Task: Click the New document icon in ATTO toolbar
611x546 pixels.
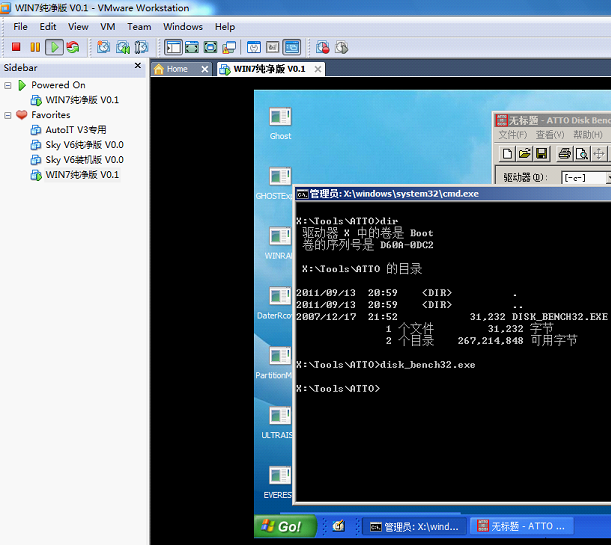Action: [507, 154]
